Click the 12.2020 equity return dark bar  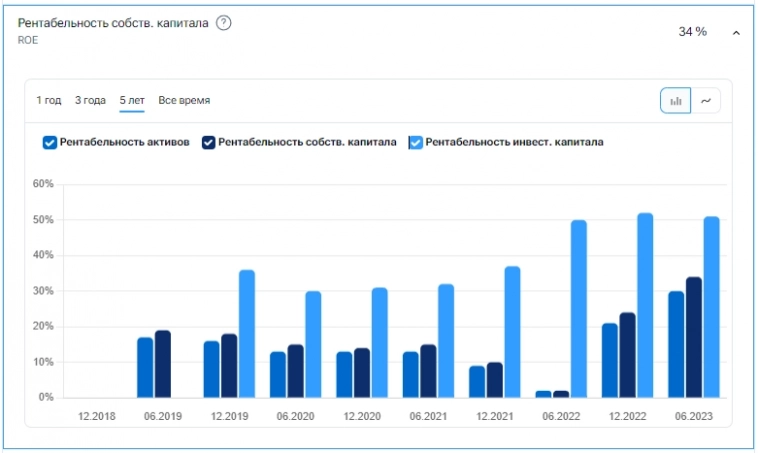click(362, 373)
